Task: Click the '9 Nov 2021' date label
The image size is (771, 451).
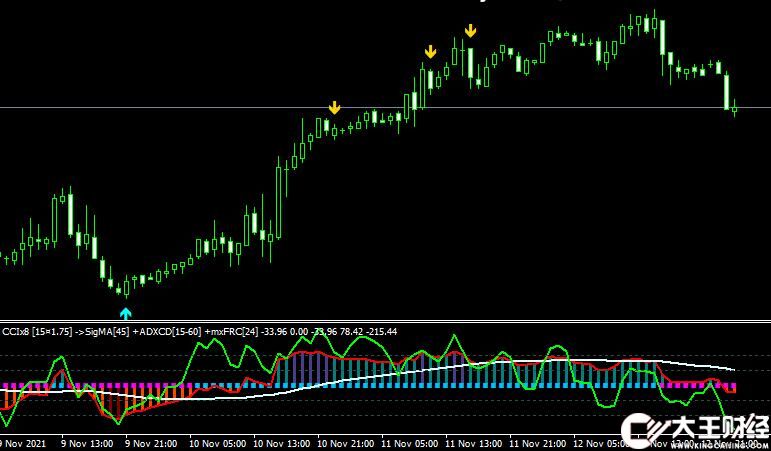Action: 24,444
